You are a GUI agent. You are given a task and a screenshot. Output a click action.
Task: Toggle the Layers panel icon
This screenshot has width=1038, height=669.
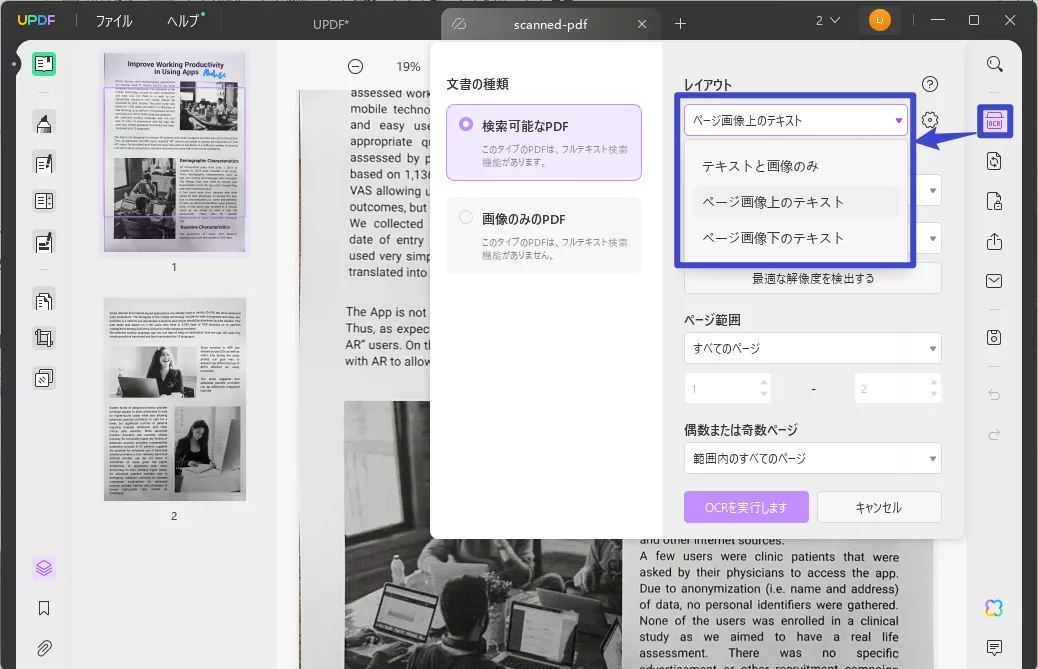(44, 568)
